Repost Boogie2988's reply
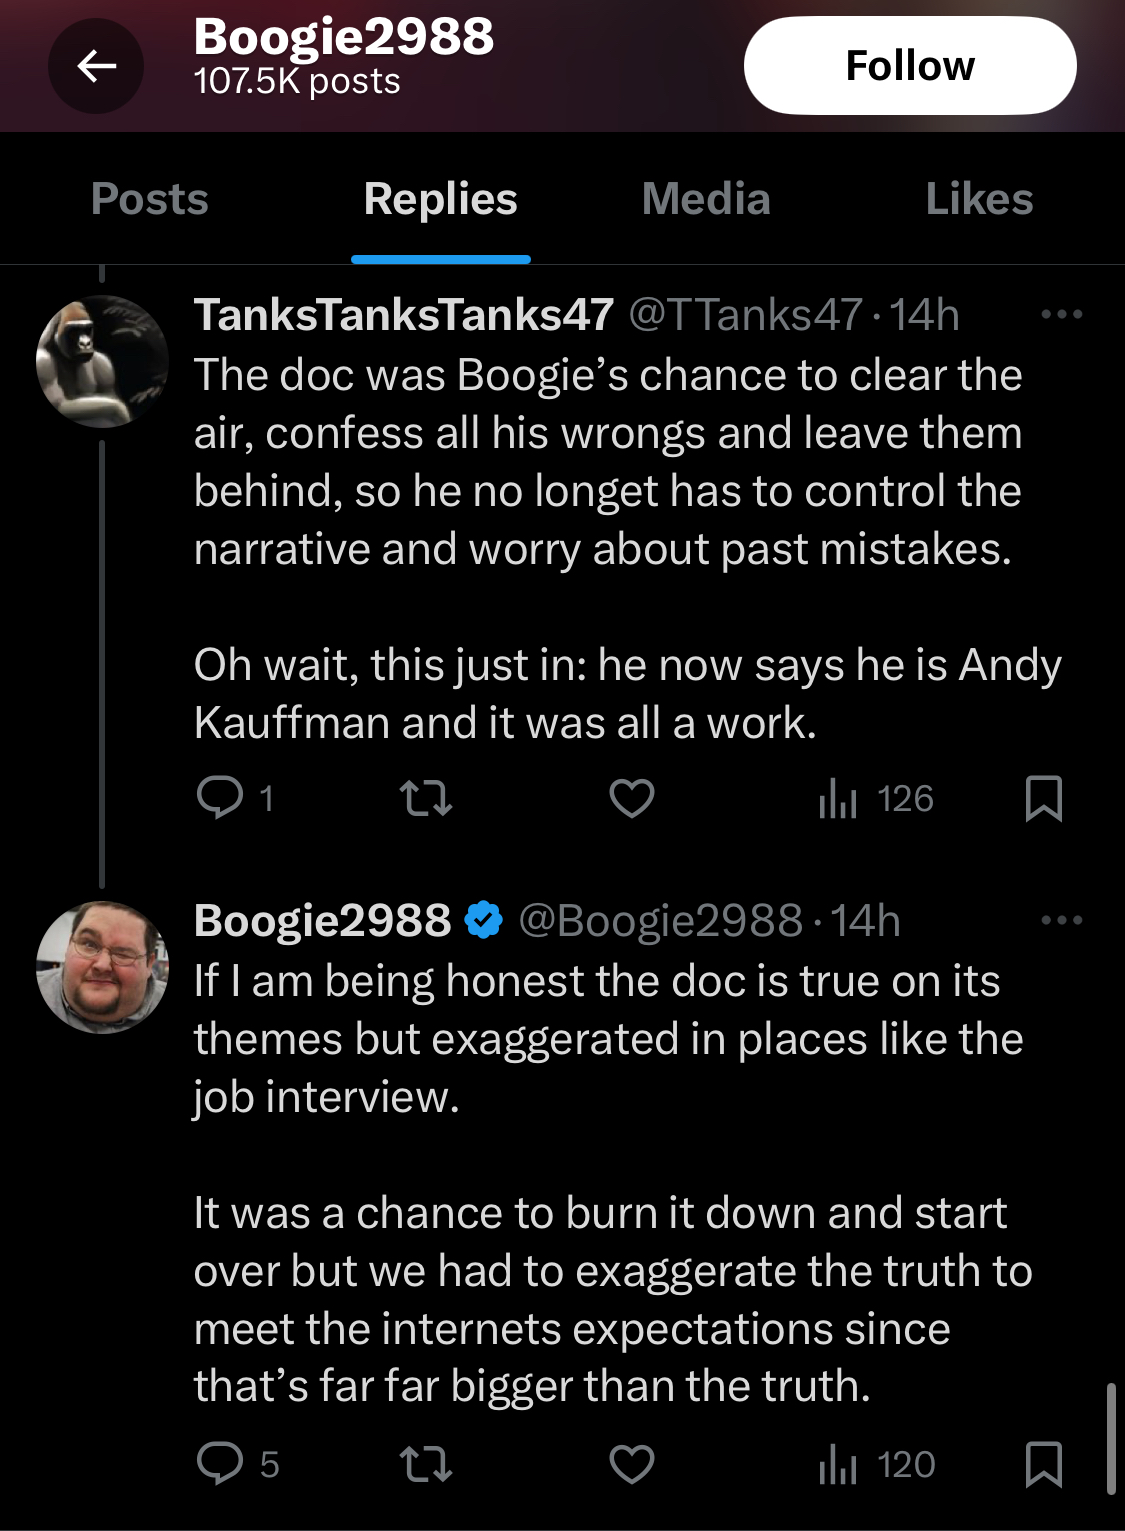 pyautogui.click(x=426, y=1464)
